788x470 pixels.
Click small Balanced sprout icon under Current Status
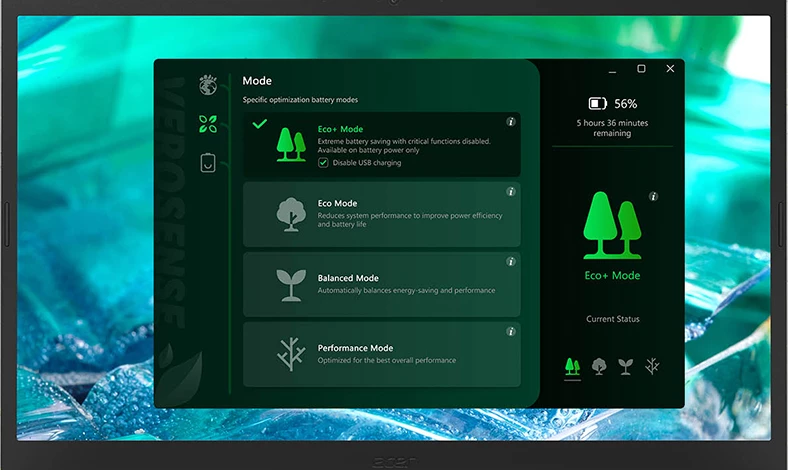(x=625, y=366)
